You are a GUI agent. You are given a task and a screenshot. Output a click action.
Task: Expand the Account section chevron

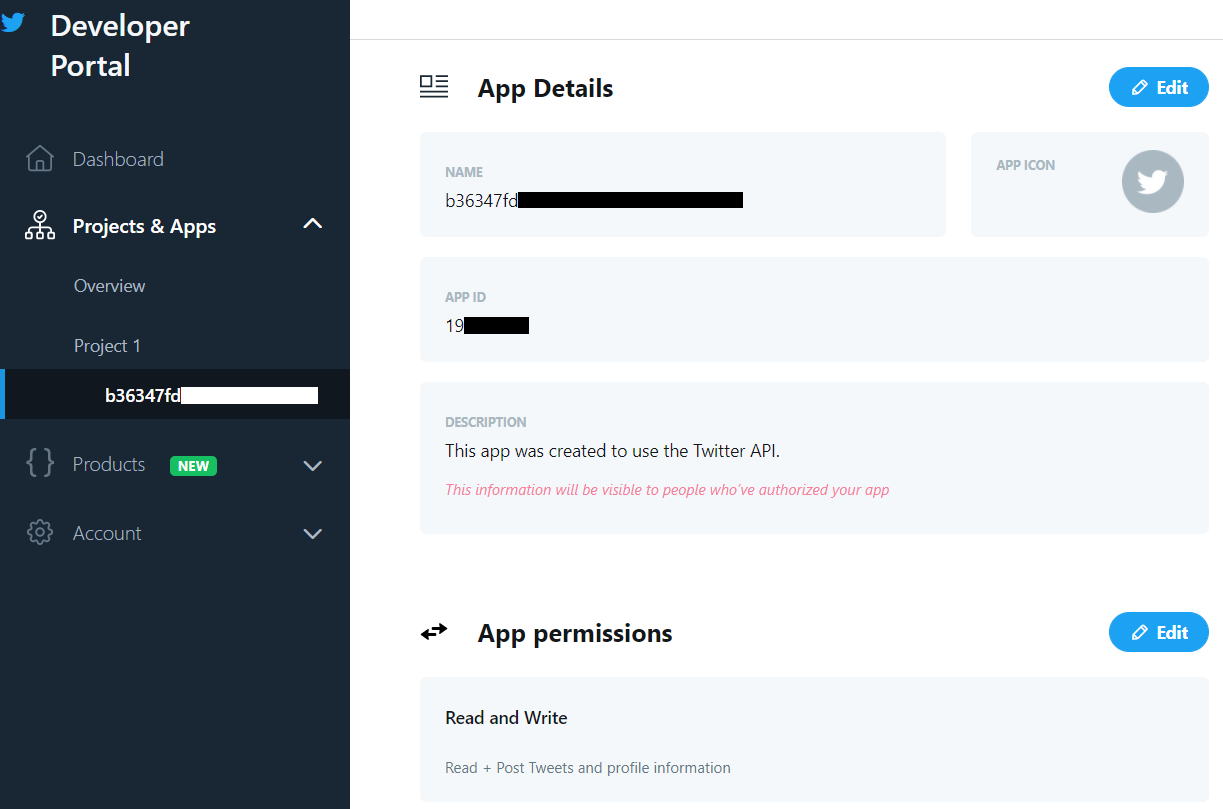coord(313,534)
